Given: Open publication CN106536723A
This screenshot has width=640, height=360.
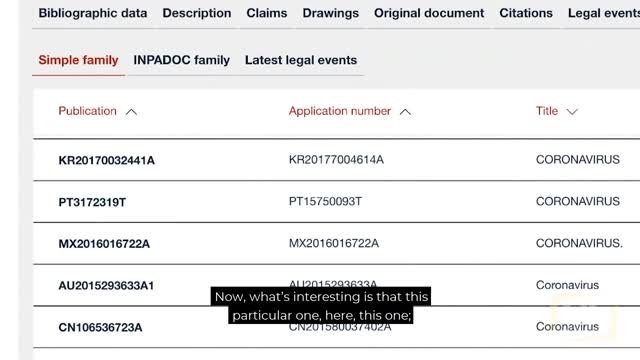Looking at the screenshot, I should 100,327.
